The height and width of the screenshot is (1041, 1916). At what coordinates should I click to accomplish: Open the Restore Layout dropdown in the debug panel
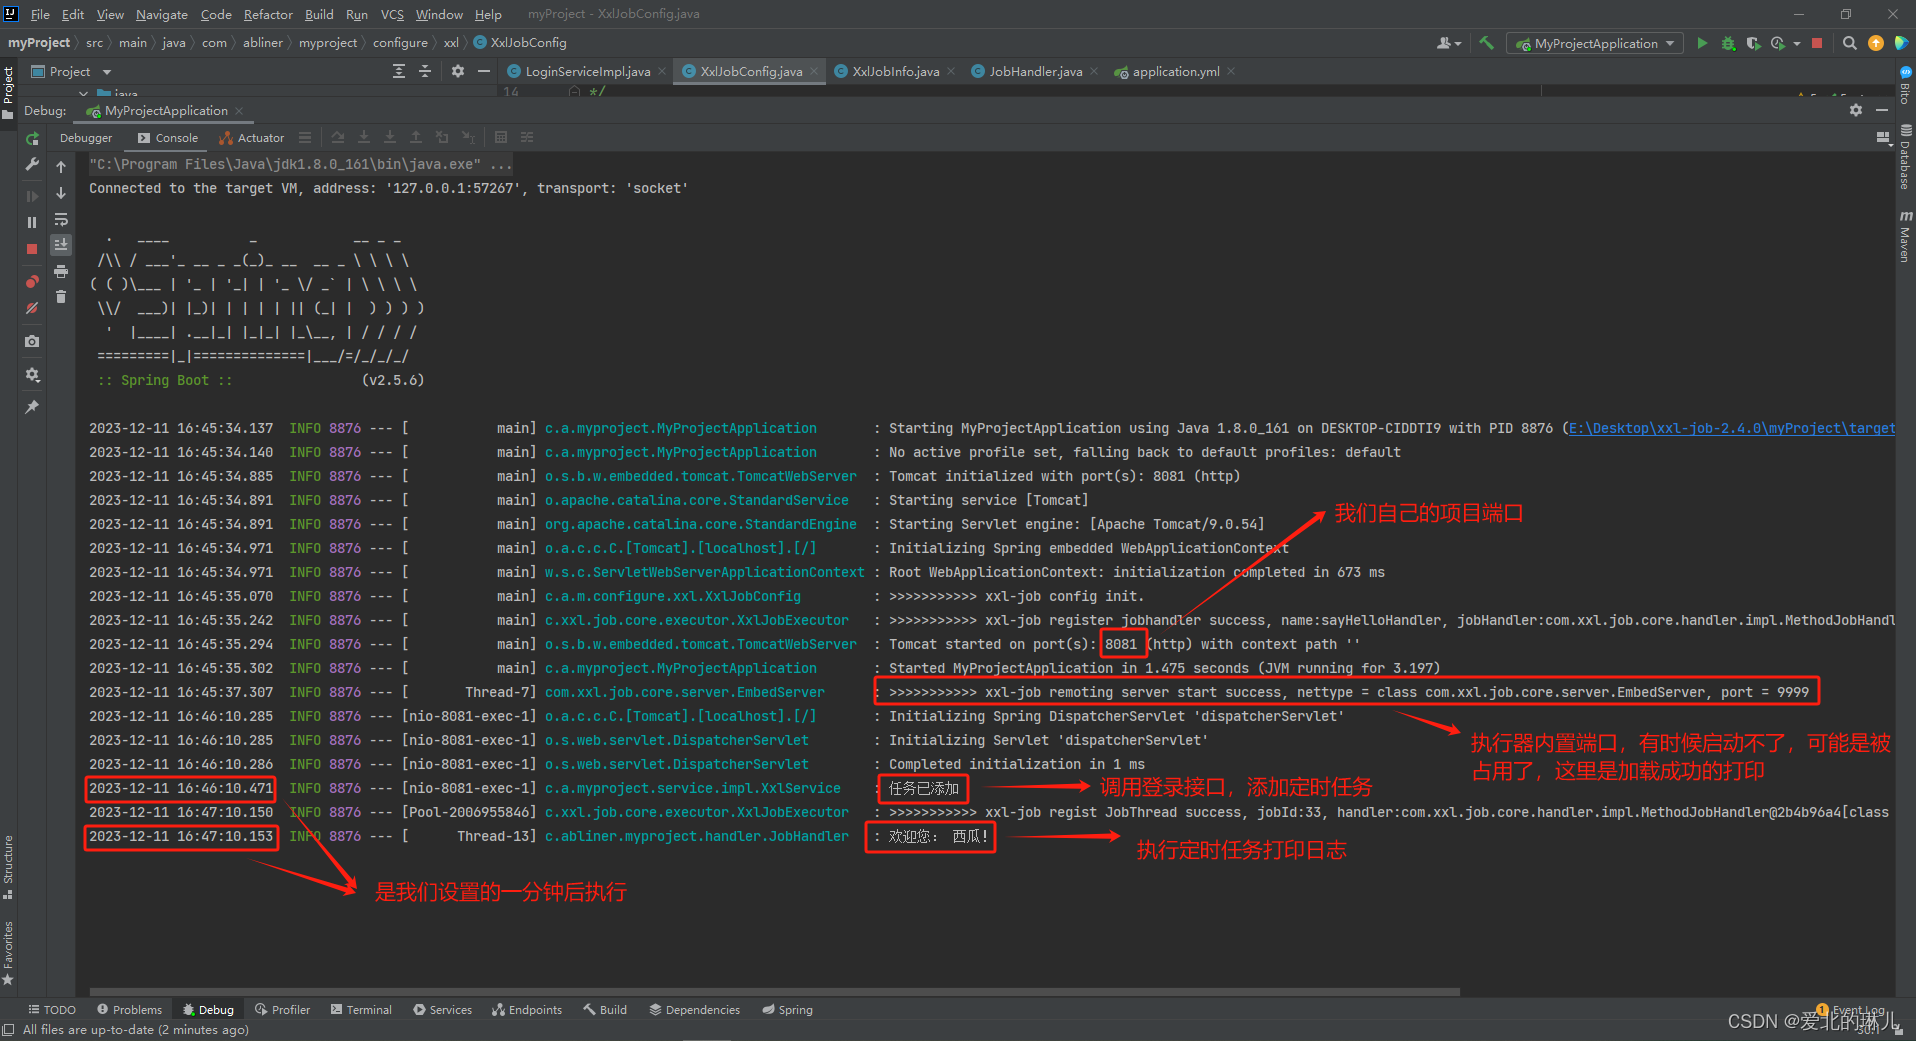[x=1883, y=138]
